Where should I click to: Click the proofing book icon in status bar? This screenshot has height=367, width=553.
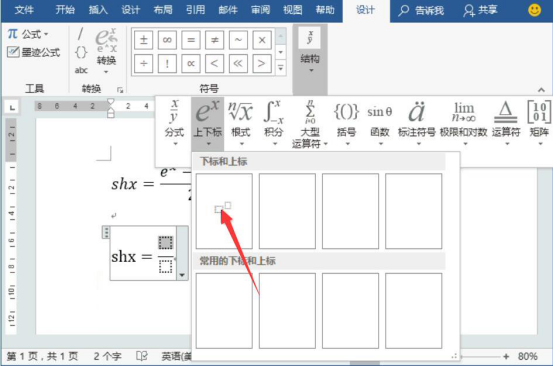coord(142,356)
